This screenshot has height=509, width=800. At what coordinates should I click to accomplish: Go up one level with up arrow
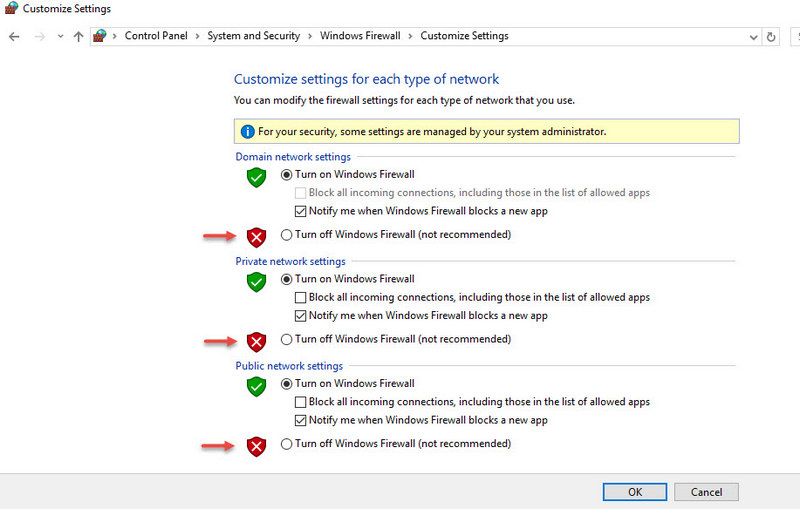click(79, 37)
